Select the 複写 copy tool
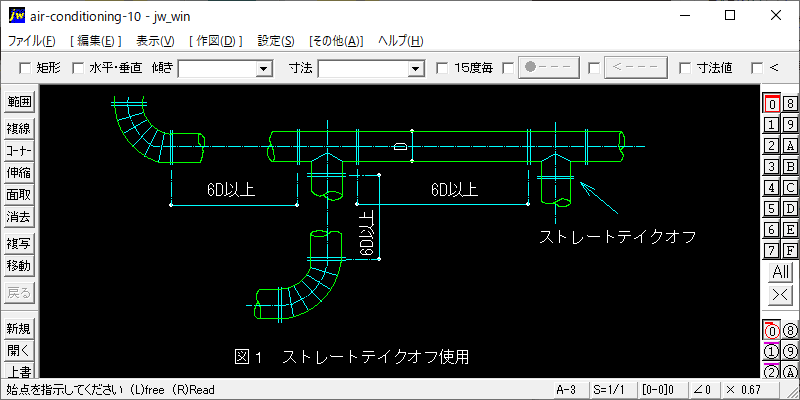 tap(19, 244)
